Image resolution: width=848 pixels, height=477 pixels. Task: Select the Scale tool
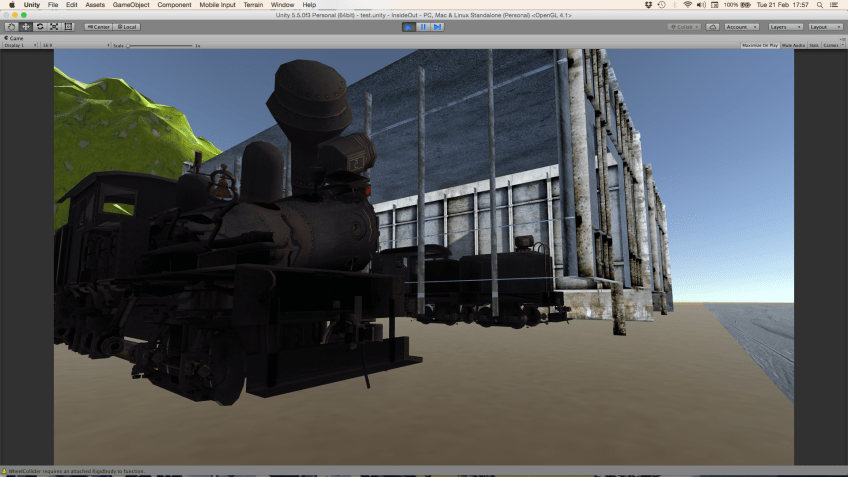(x=53, y=27)
